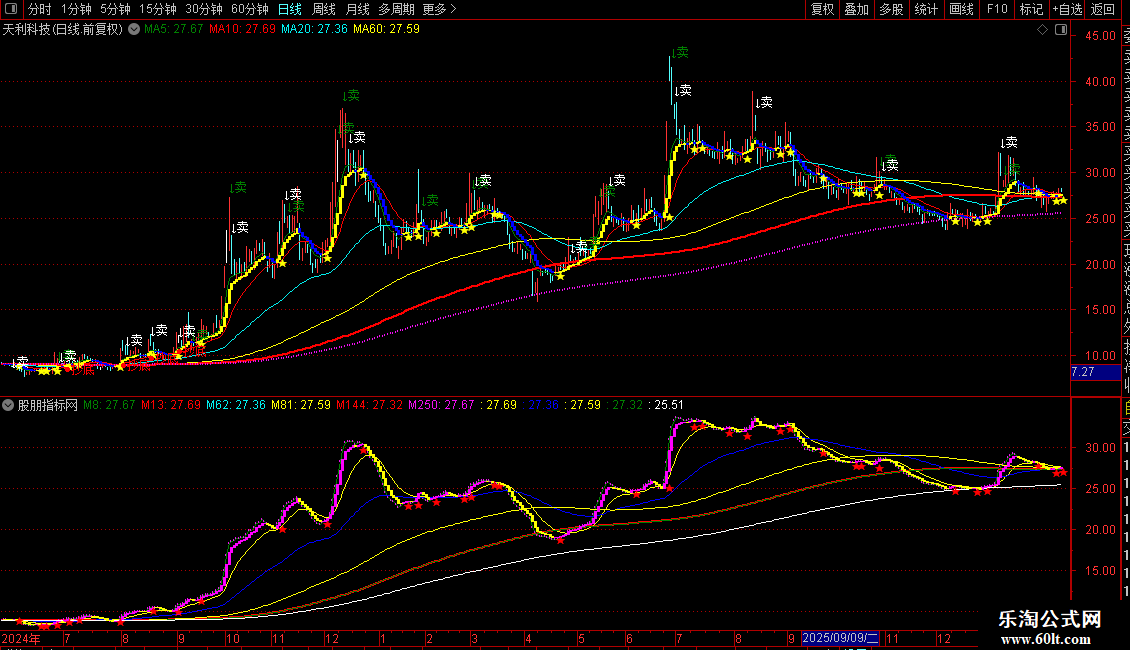Switch to the 60分钟 period

249,9
